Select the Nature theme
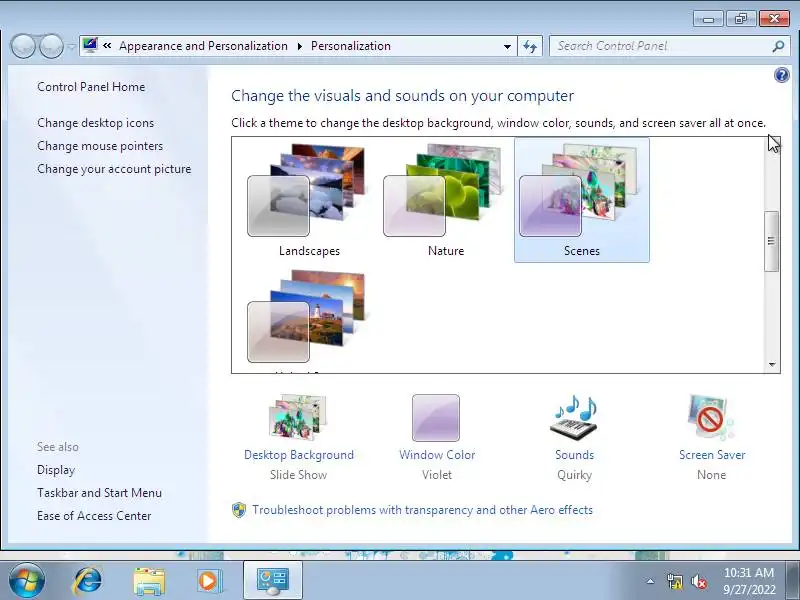This screenshot has width=800, height=600. pyautogui.click(x=445, y=200)
